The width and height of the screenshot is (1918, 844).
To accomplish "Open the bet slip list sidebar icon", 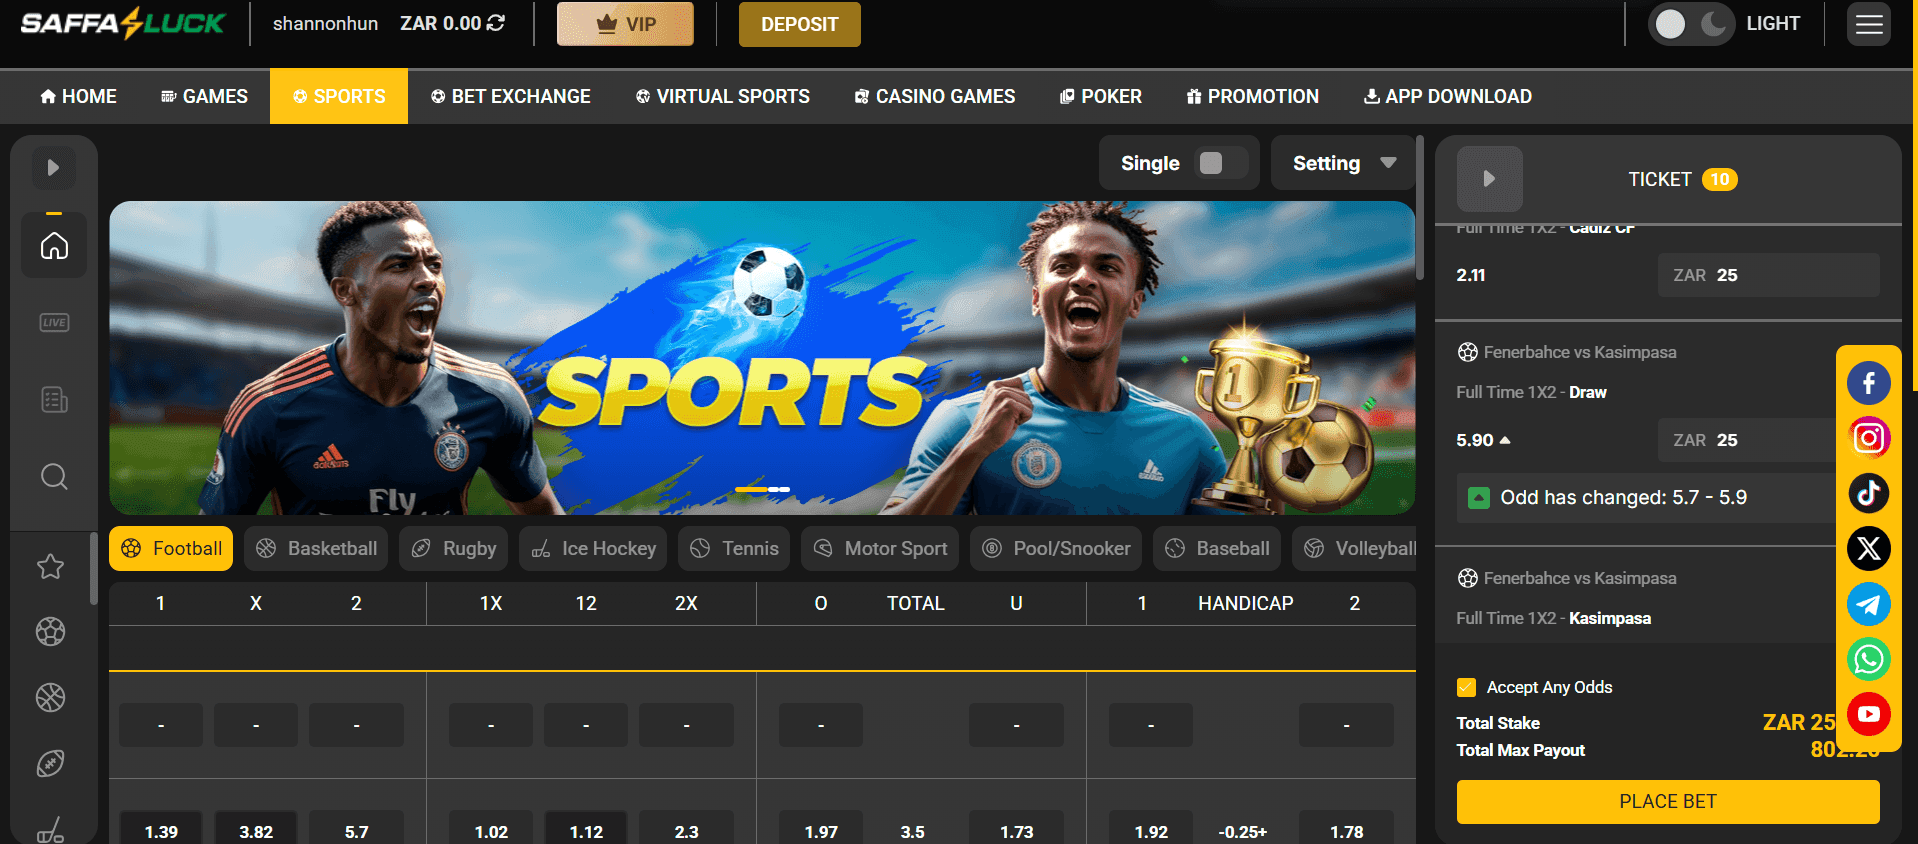I will coord(54,400).
